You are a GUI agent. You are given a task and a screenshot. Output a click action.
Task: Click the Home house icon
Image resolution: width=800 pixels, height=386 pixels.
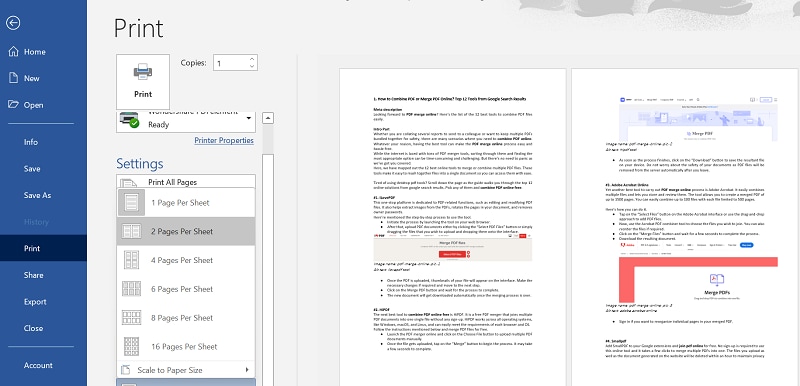point(14,52)
